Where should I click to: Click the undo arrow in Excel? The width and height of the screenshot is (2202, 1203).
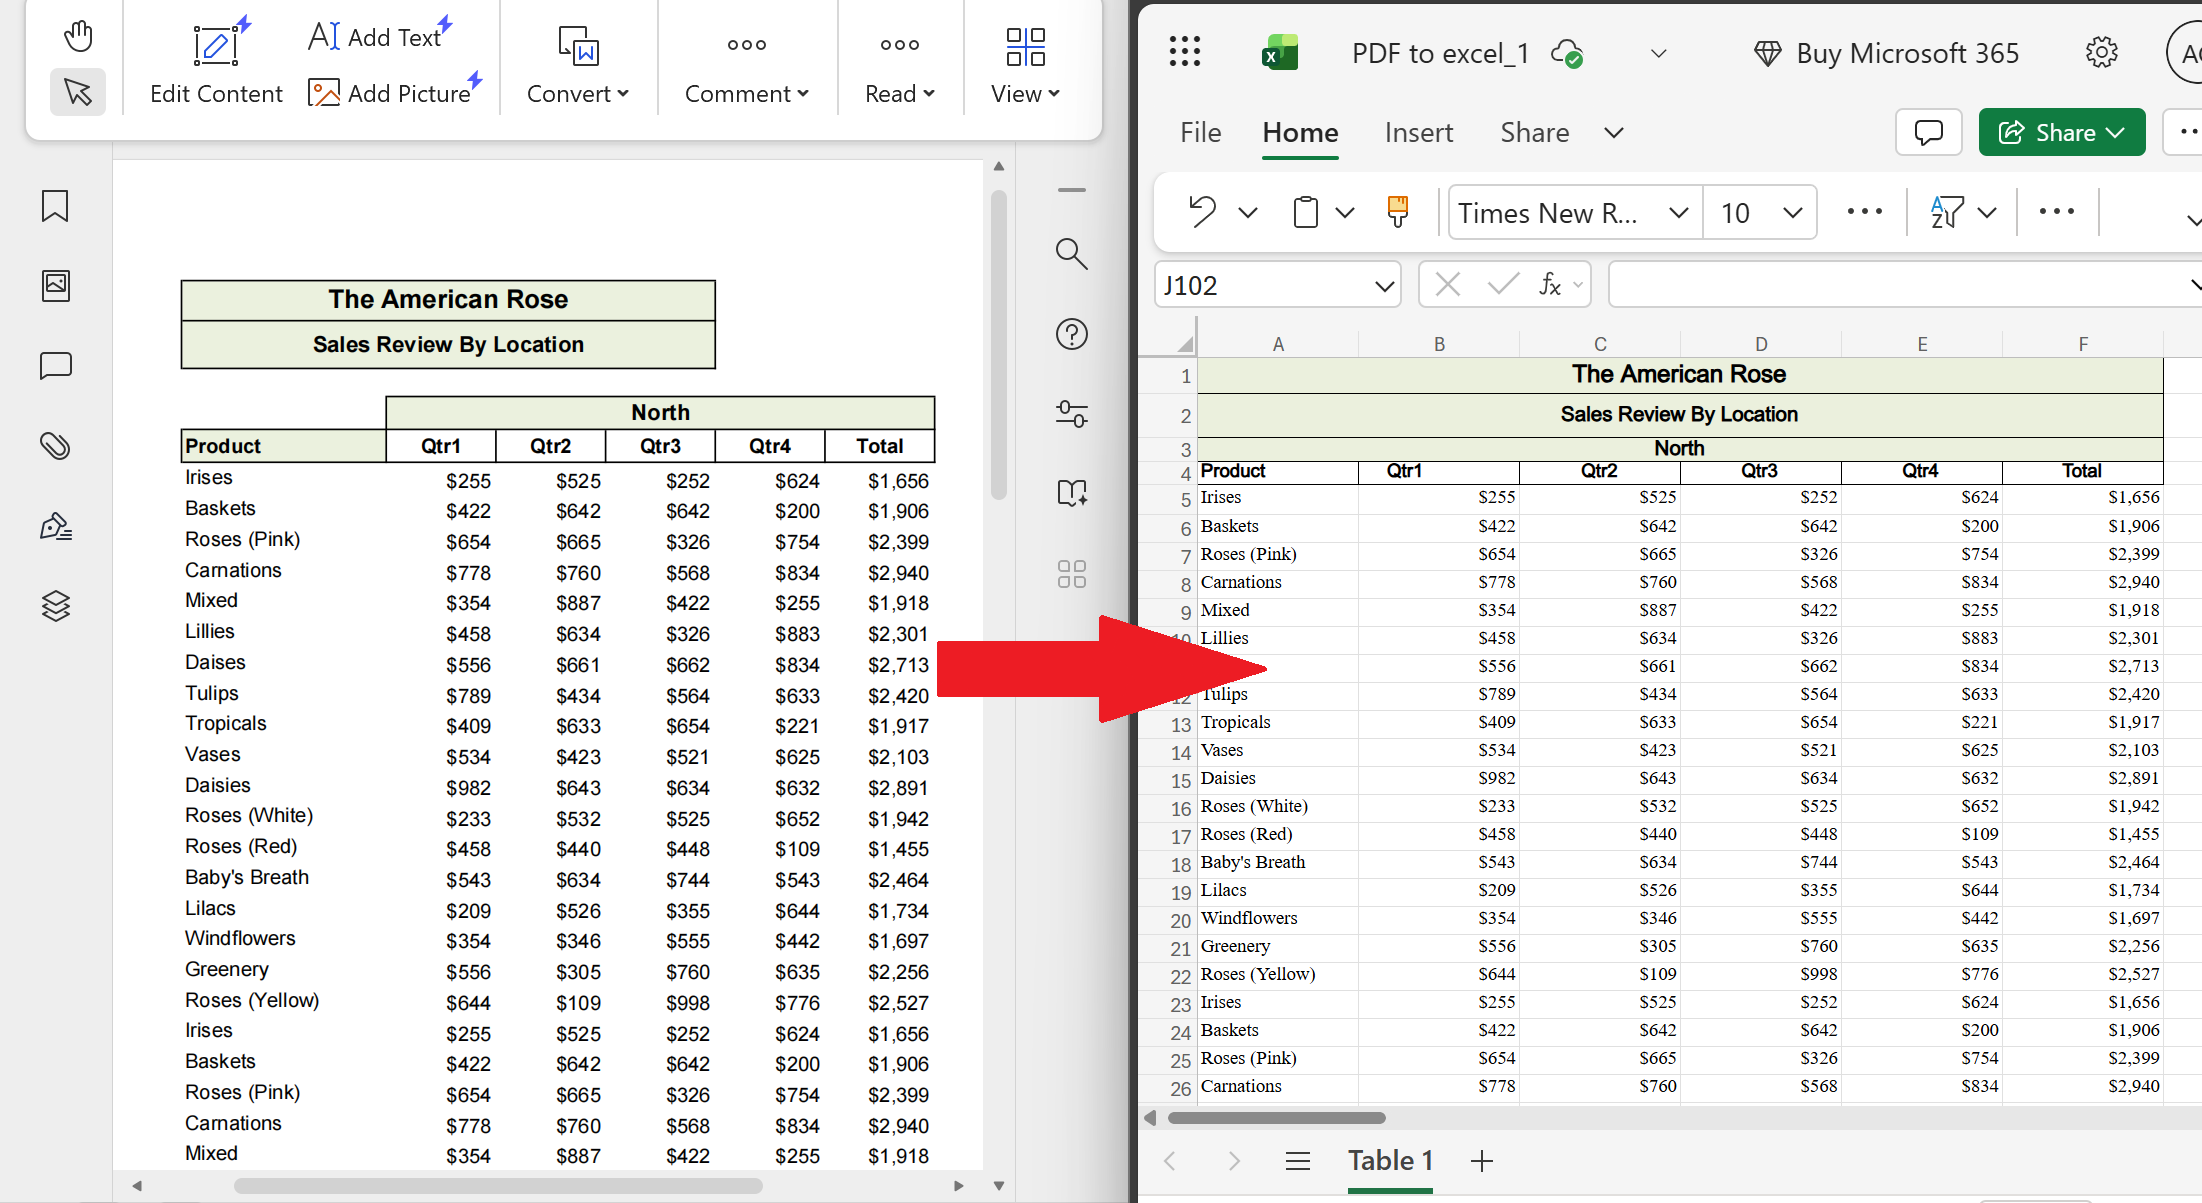pyautogui.click(x=1202, y=212)
